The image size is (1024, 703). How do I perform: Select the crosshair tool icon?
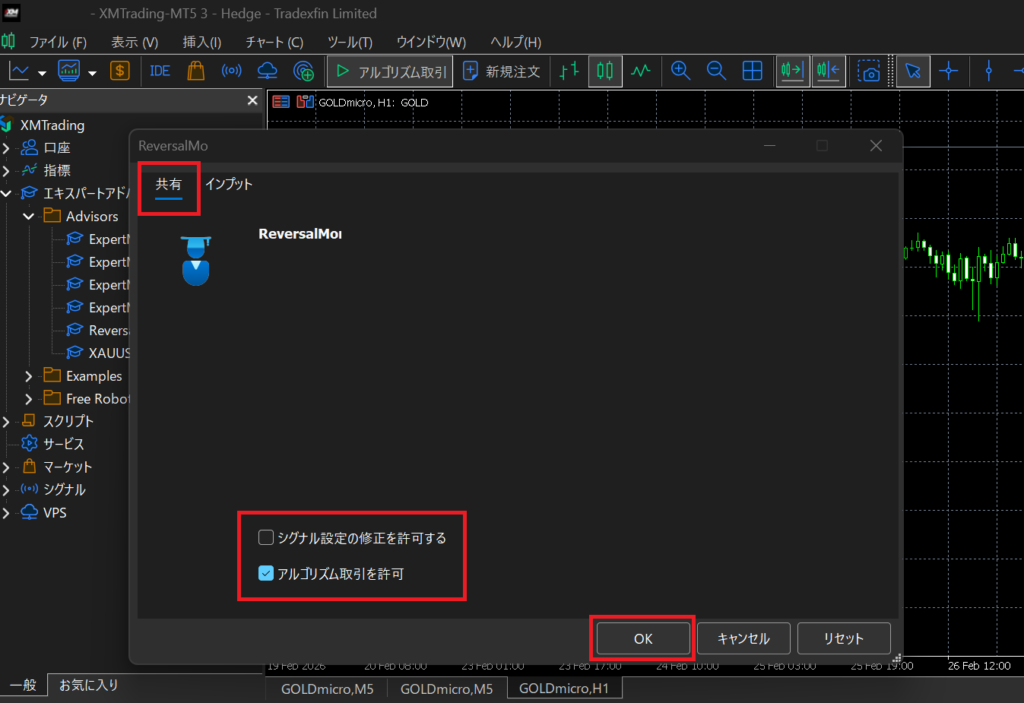click(949, 71)
